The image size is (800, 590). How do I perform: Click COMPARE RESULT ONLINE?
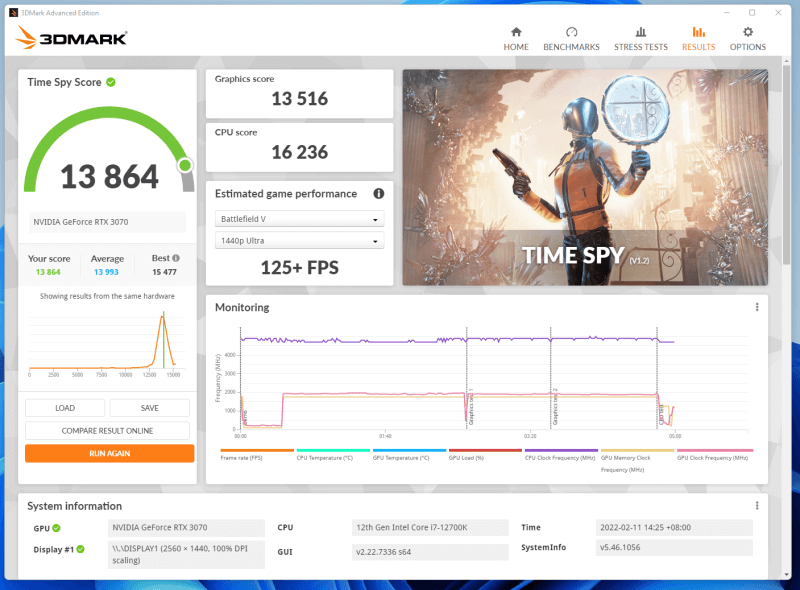(x=107, y=430)
